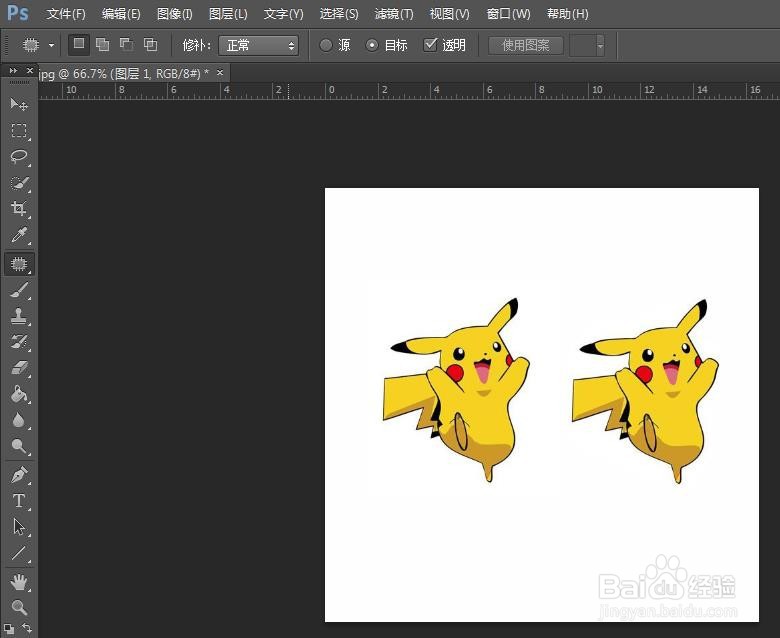Select the Pen tool

tap(19, 475)
